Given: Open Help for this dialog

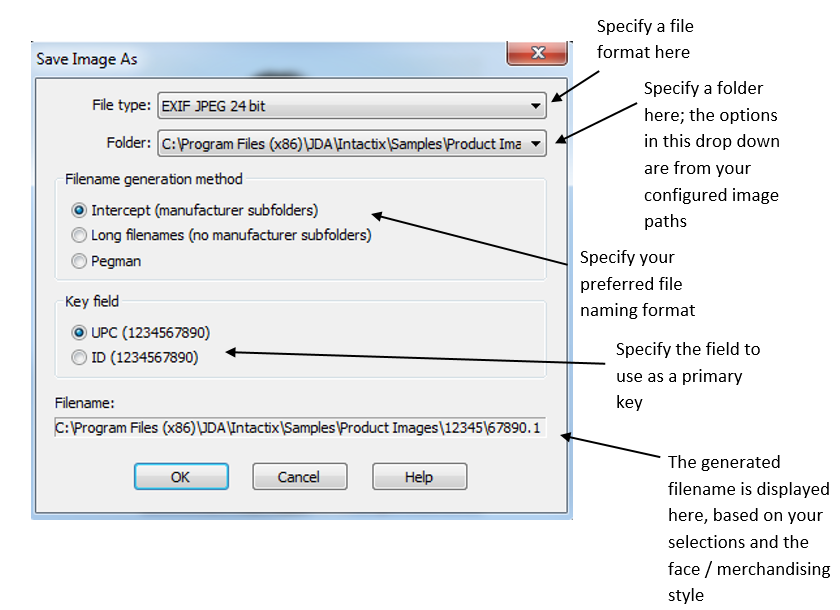Looking at the screenshot, I should [x=418, y=476].
